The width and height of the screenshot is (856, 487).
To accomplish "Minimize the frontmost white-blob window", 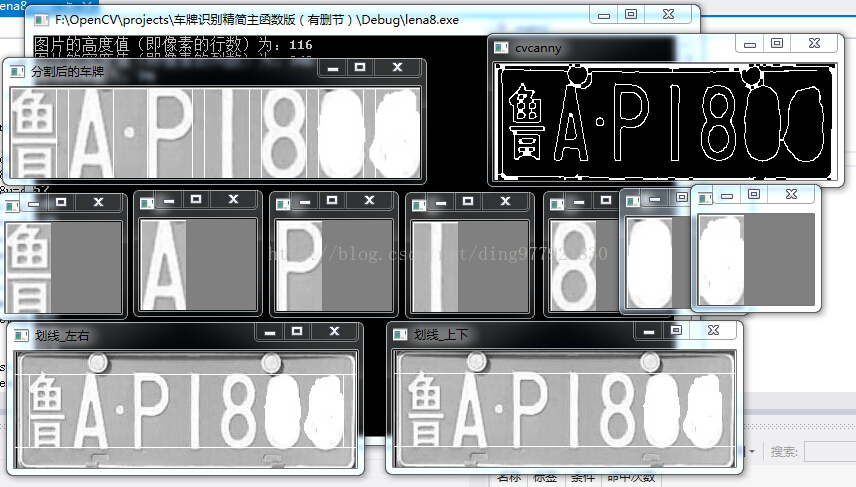I will (x=727, y=195).
